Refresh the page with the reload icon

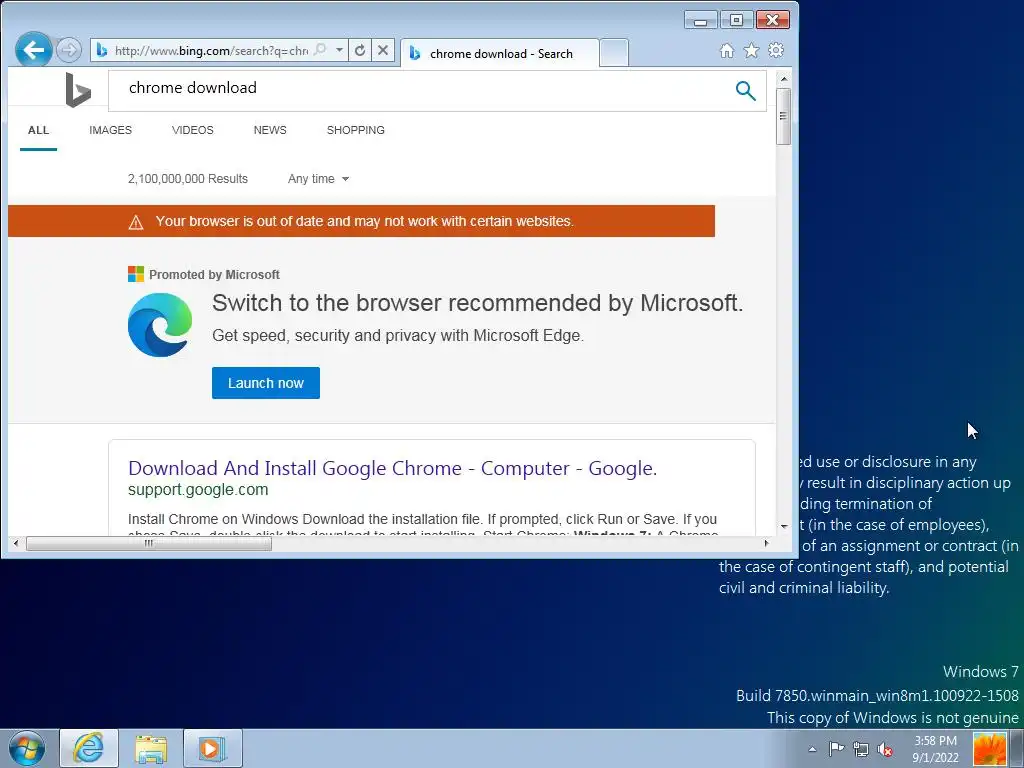click(360, 50)
